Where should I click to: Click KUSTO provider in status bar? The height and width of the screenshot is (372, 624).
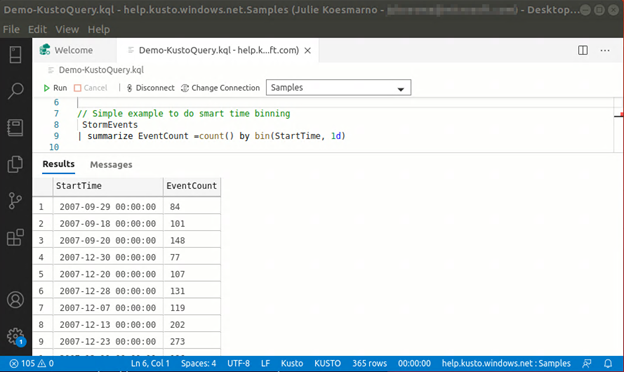[328, 363]
